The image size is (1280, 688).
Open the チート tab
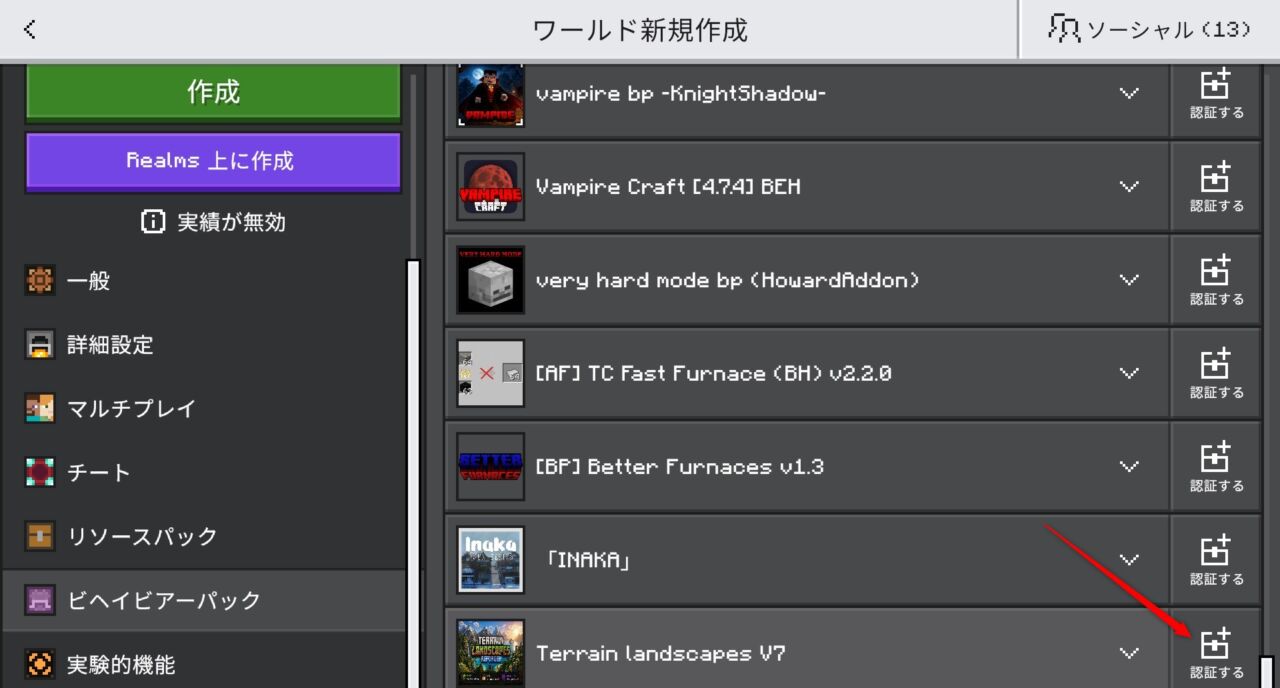click(x=204, y=473)
